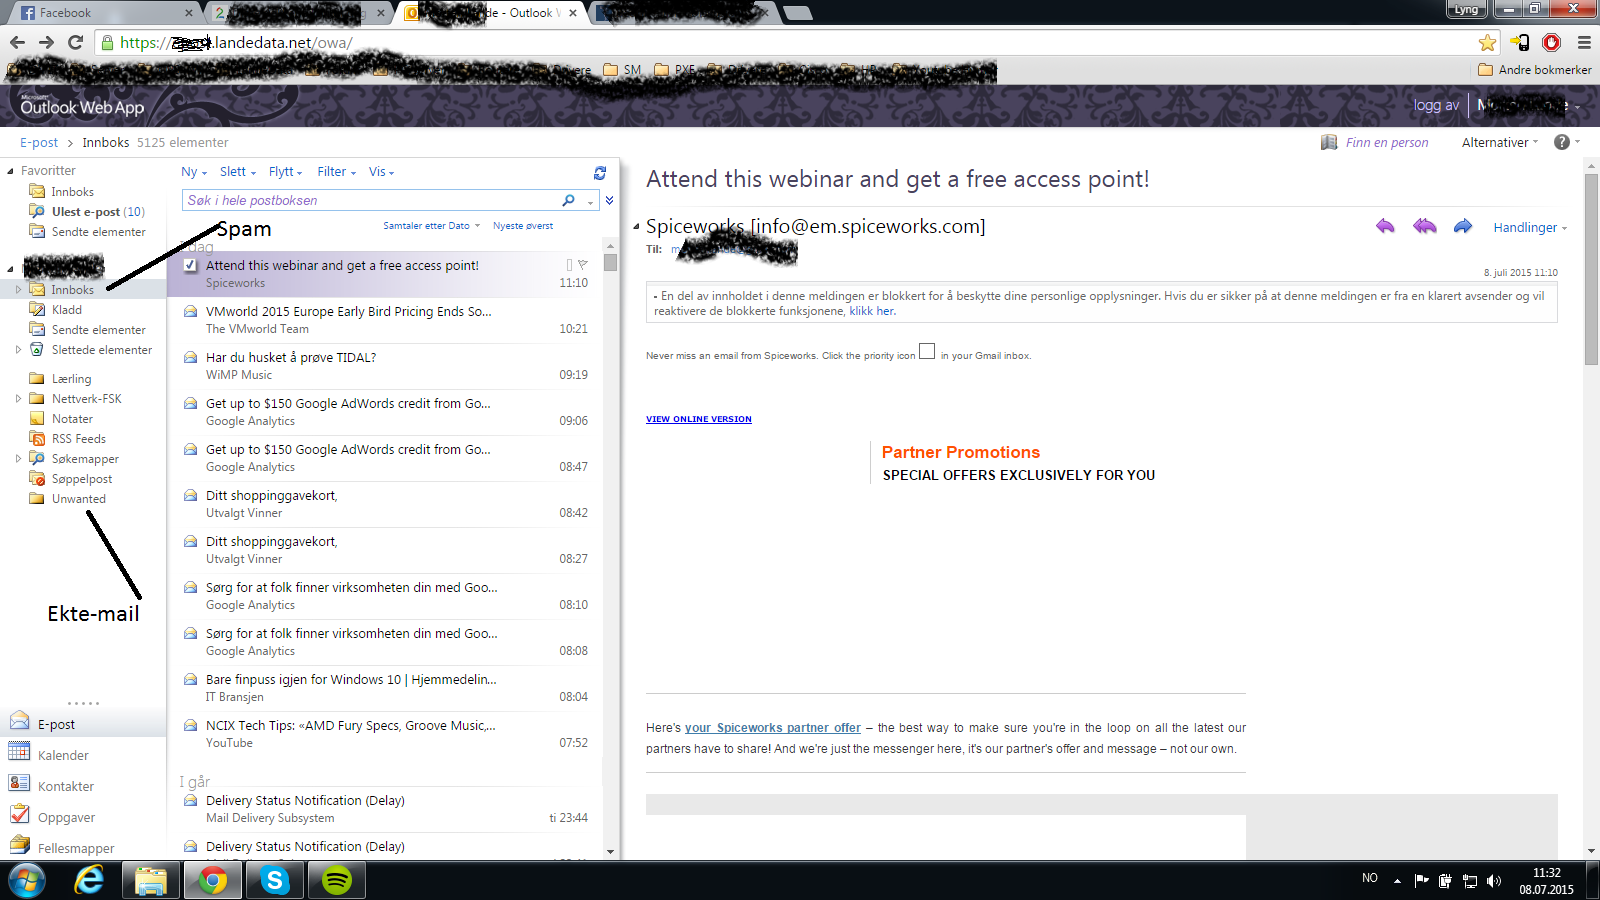Viewport: 1600px width, 900px height.
Task: Click Chrome's bookmark star icon
Action: (x=1488, y=42)
